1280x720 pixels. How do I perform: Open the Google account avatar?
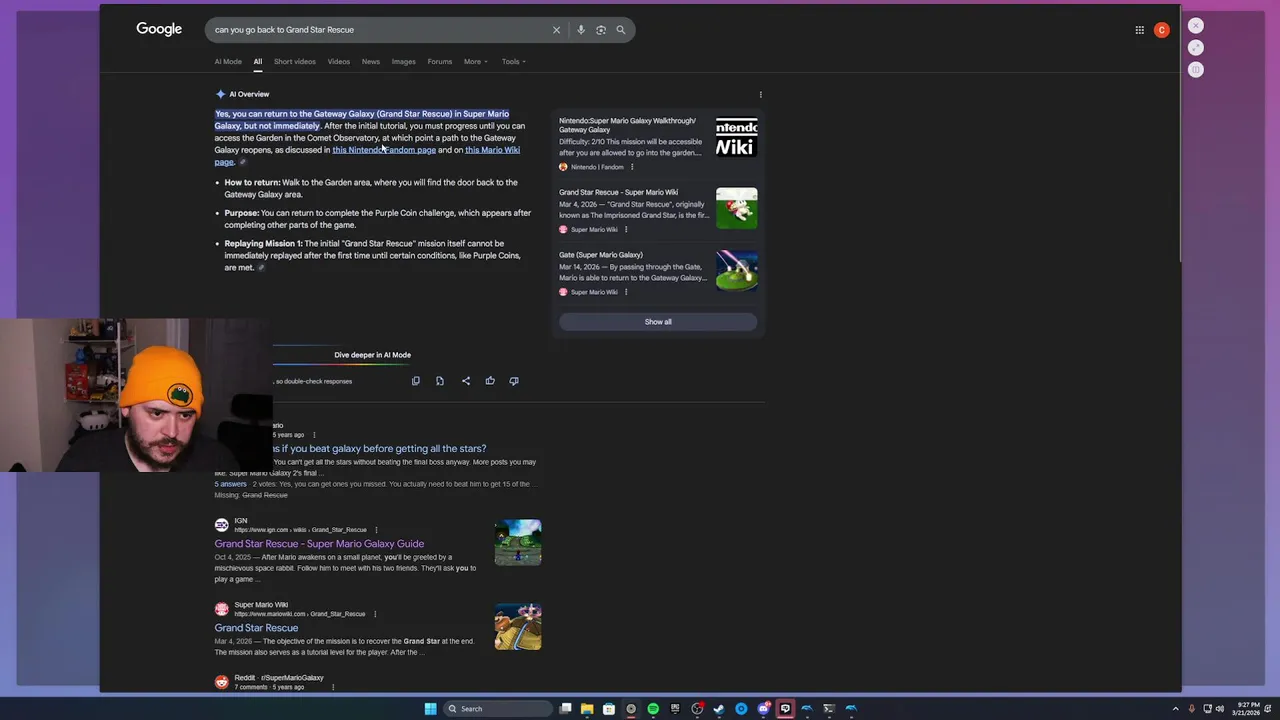1161,30
